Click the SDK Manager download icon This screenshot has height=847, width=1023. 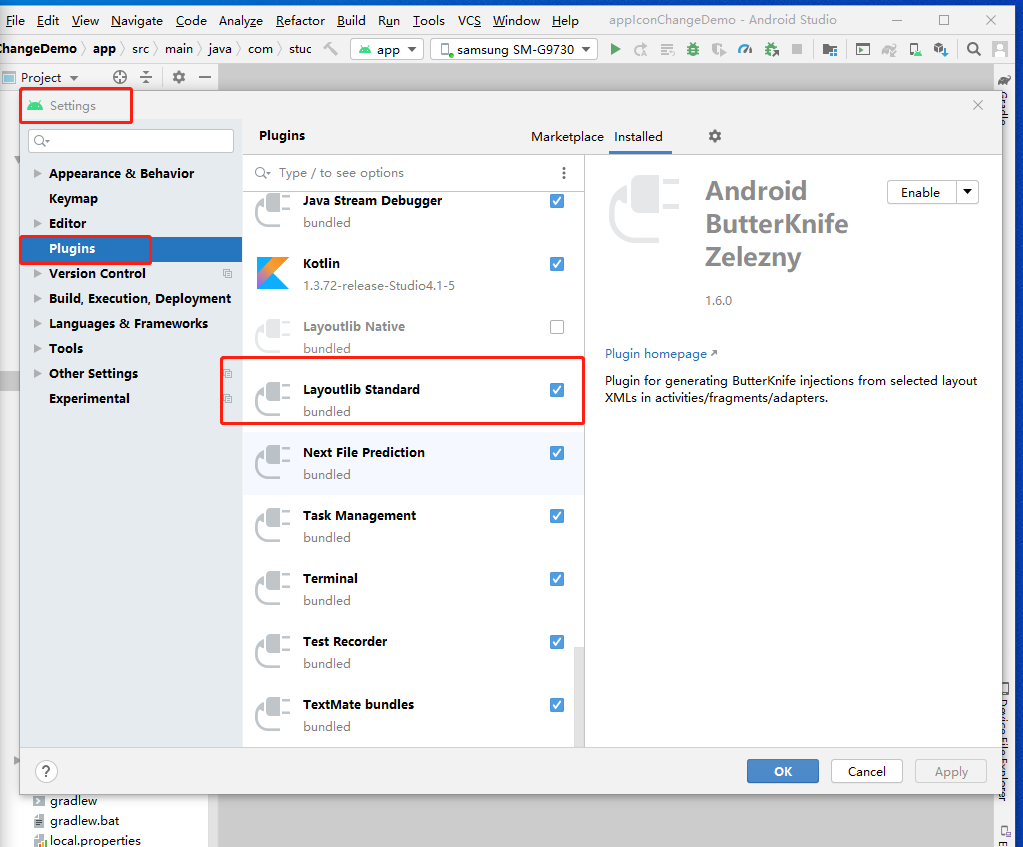click(940, 49)
